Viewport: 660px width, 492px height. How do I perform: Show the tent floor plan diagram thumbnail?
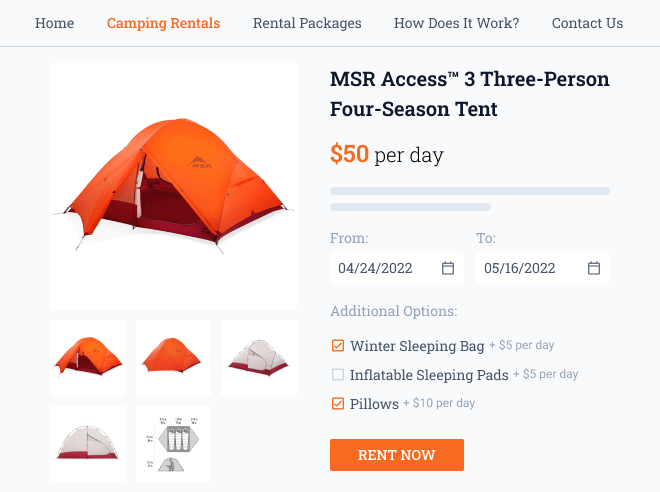pyautogui.click(x=173, y=443)
